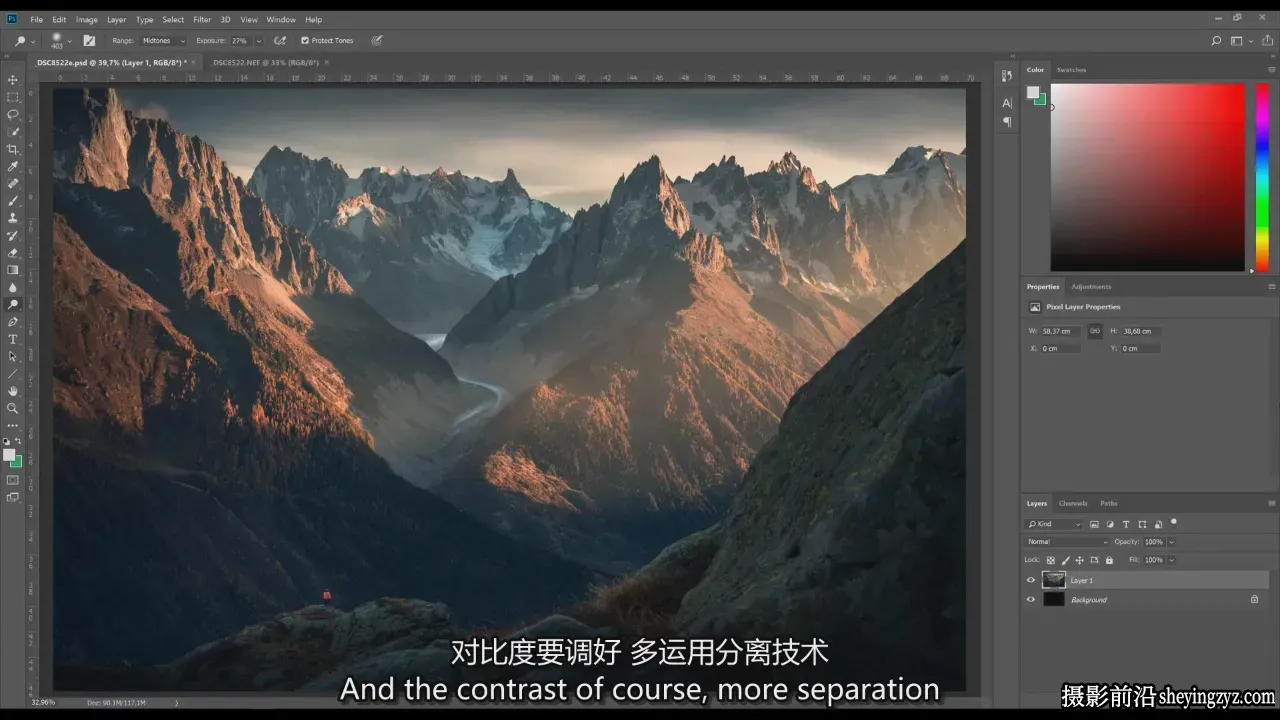This screenshot has height=720, width=1280.
Task: Toggle pressure for size icon in options bar
Action: pos(377,41)
